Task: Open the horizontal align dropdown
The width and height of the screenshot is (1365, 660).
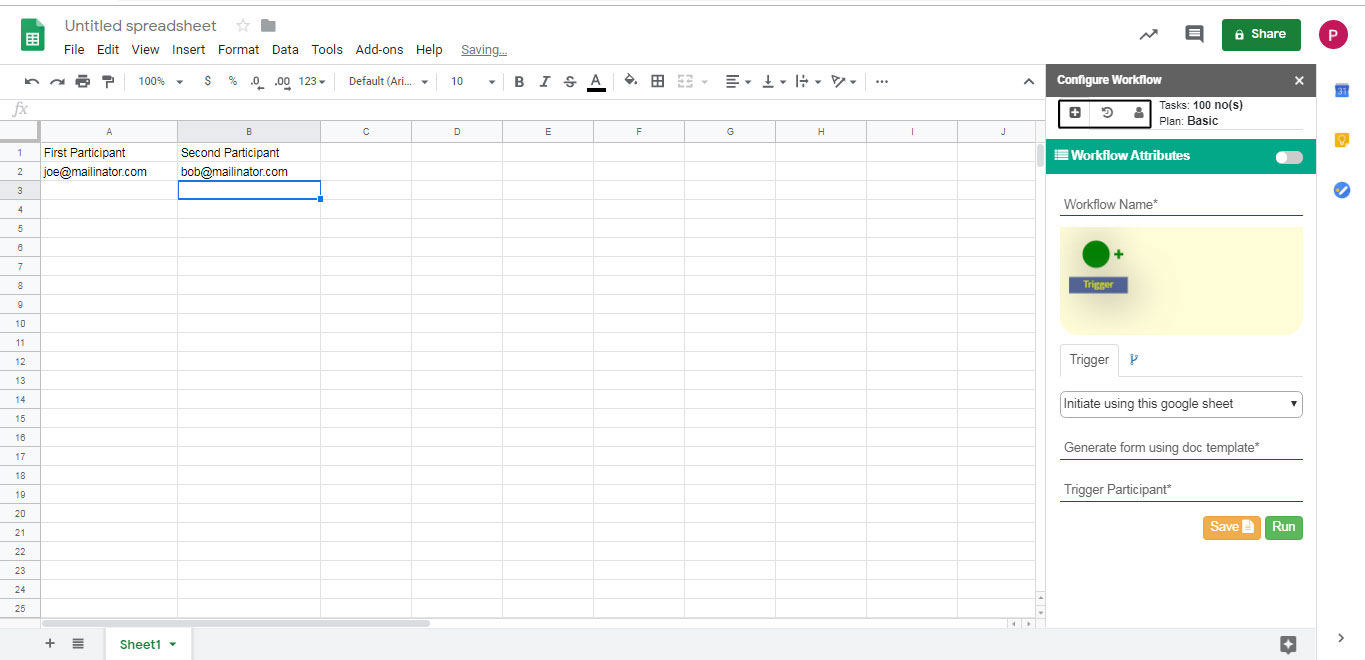Action: 738,81
